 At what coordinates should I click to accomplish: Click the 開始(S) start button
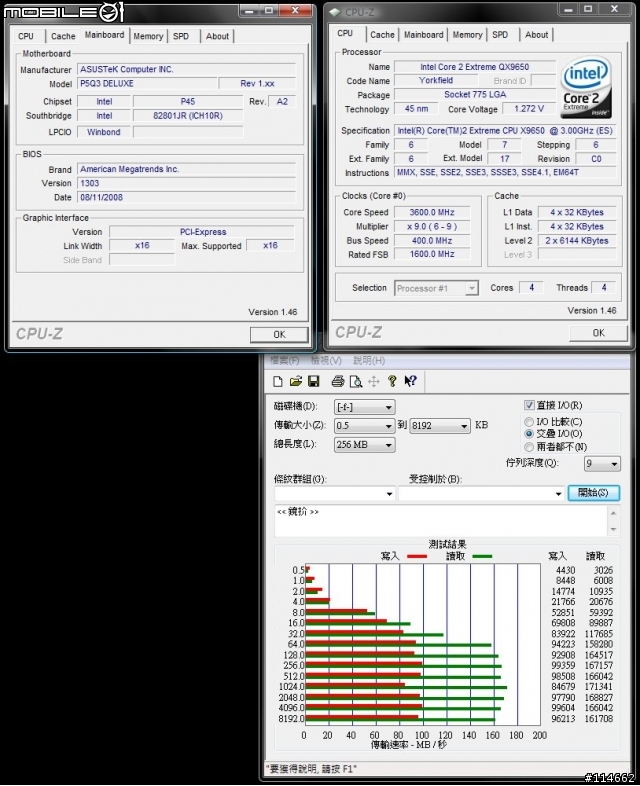click(x=593, y=493)
